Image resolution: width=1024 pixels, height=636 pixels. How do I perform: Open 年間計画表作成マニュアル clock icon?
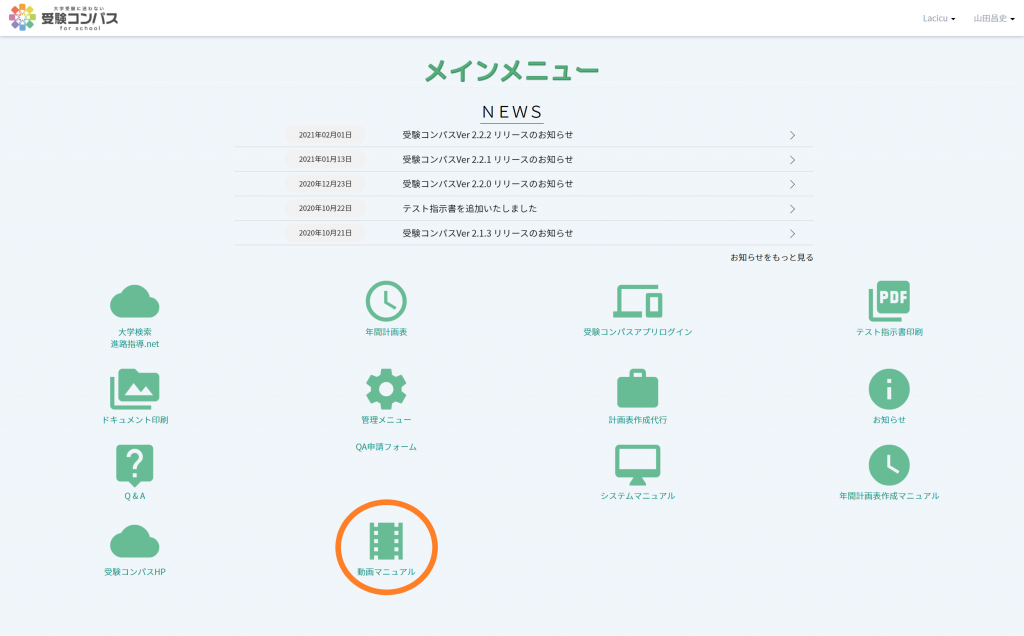coord(889,465)
